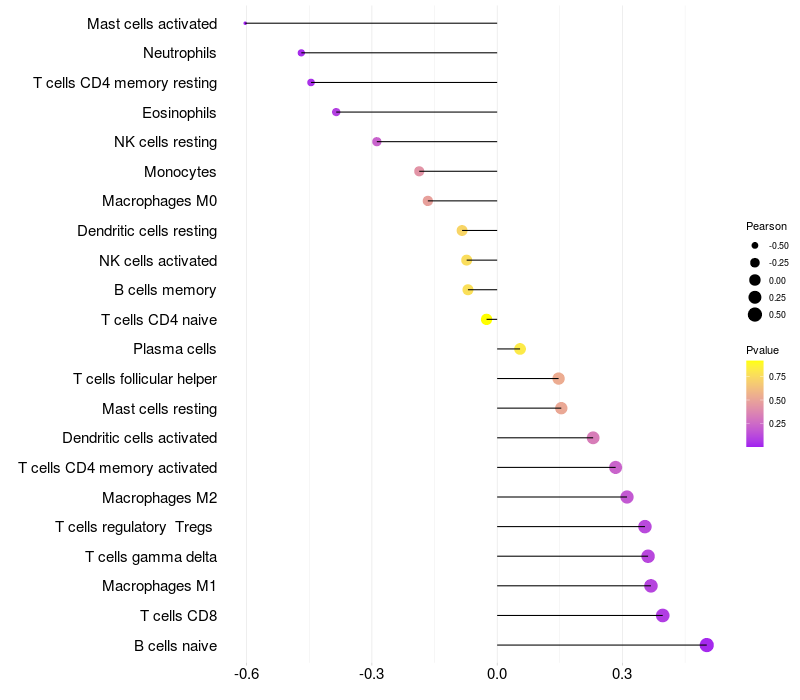The width and height of the screenshot is (800, 700).
Task: Click the Dendritic cells activated point
Action: coord(593,438)
